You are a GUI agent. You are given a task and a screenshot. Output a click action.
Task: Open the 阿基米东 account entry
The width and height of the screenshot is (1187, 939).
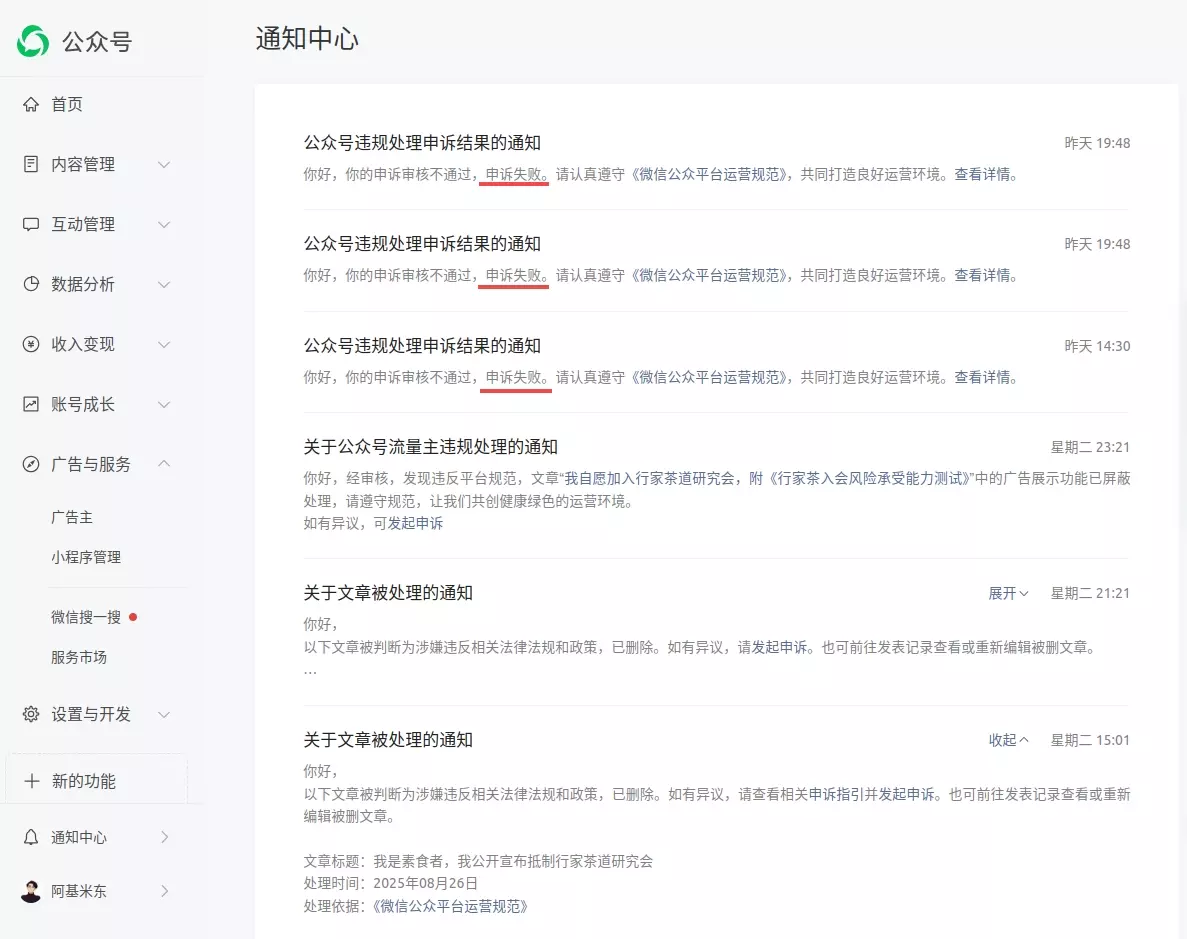point(79,891)
